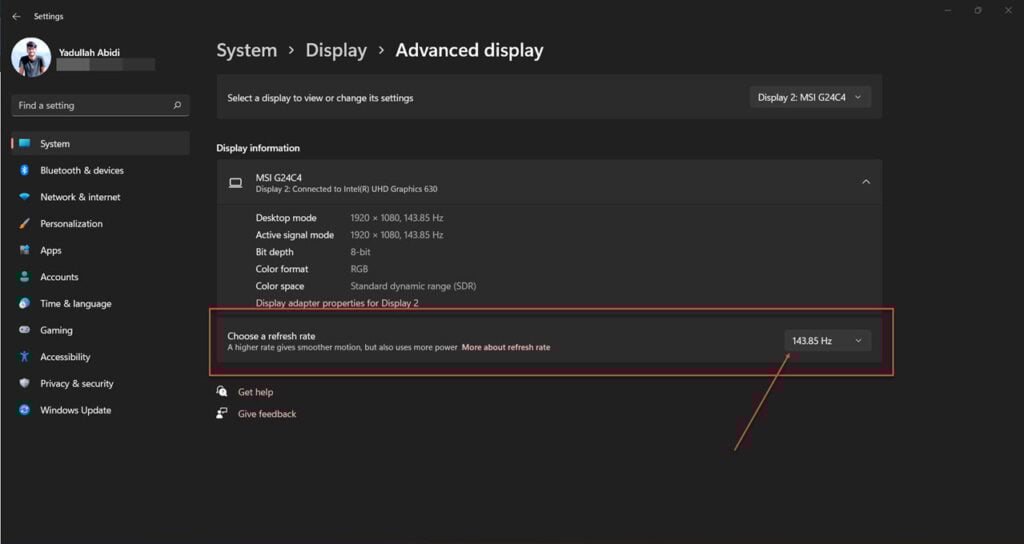
Task: Open Accessibility settings
Action: pyautogui.click(x=101, y=357)
